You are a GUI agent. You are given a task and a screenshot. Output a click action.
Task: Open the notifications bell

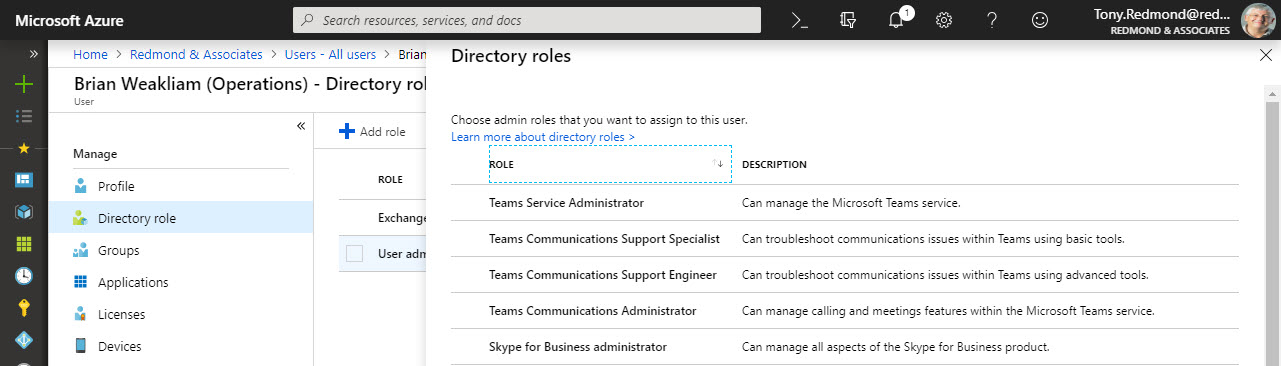point(896,21)
